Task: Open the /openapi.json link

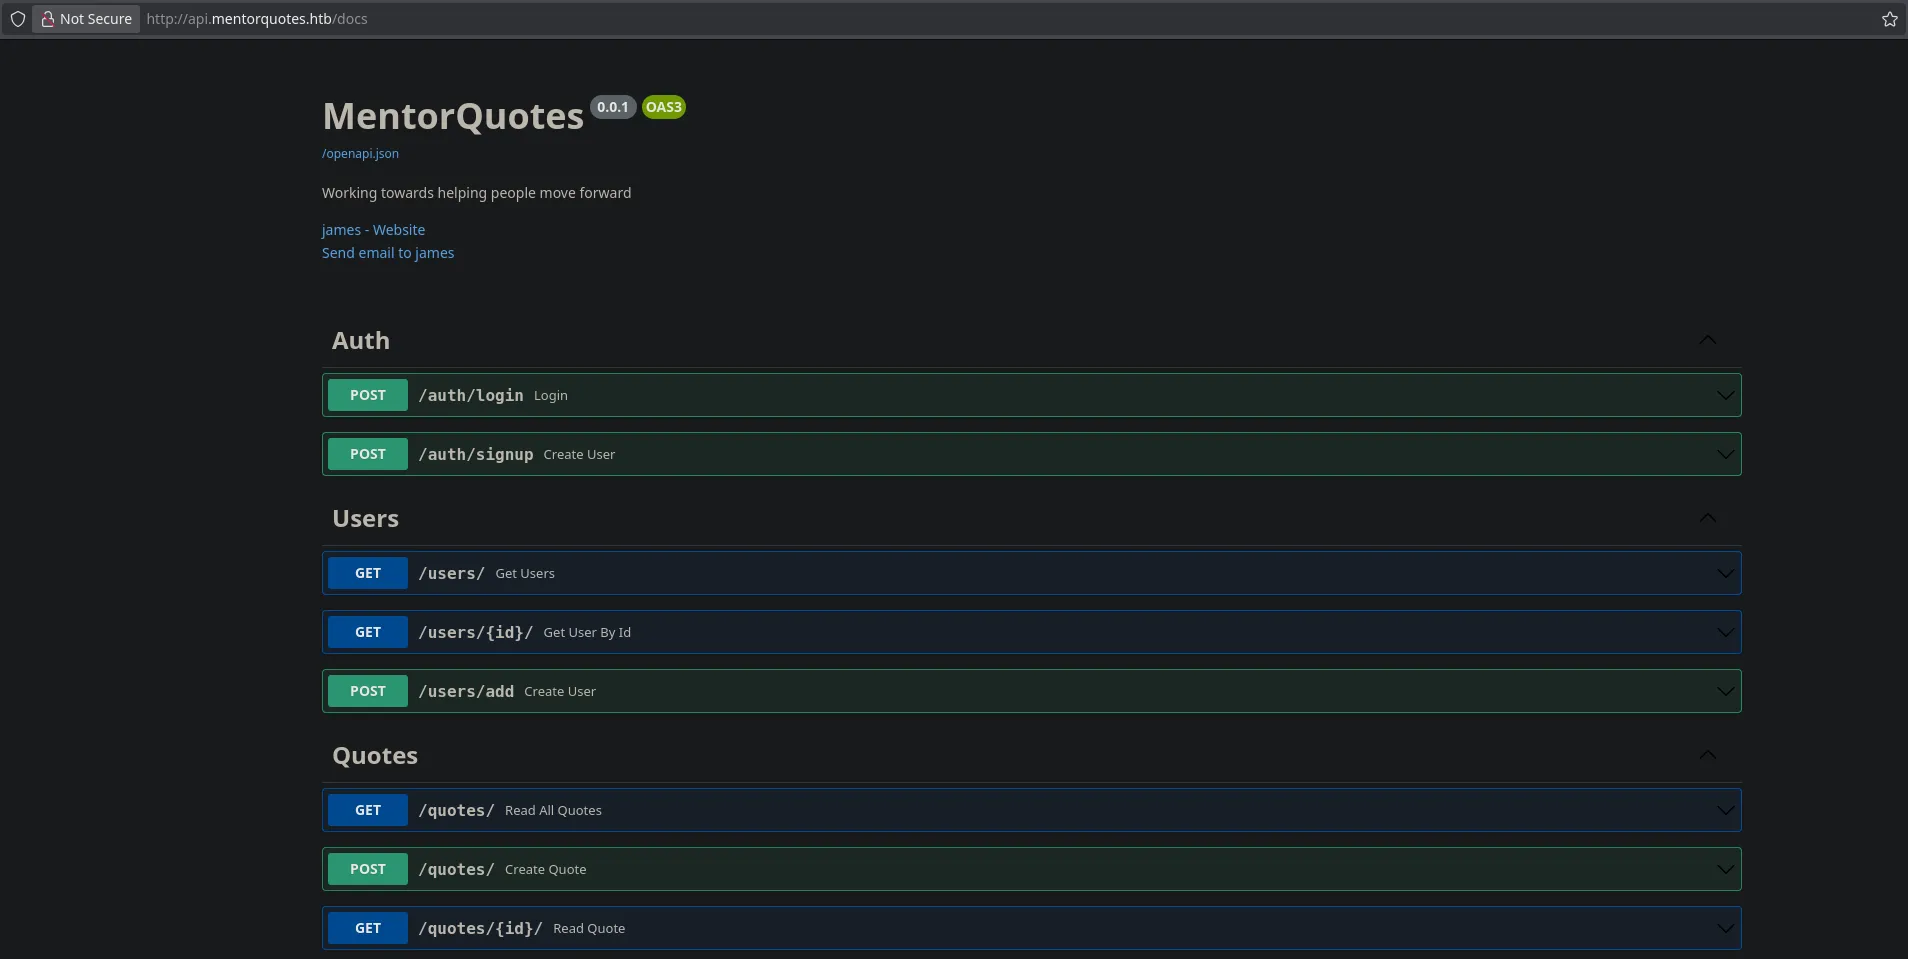Action: point(360,153)
